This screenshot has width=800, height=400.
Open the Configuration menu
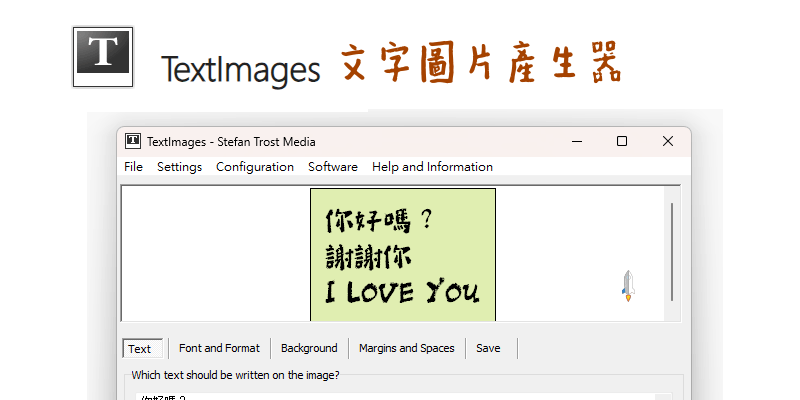click(x=255, y=167)
